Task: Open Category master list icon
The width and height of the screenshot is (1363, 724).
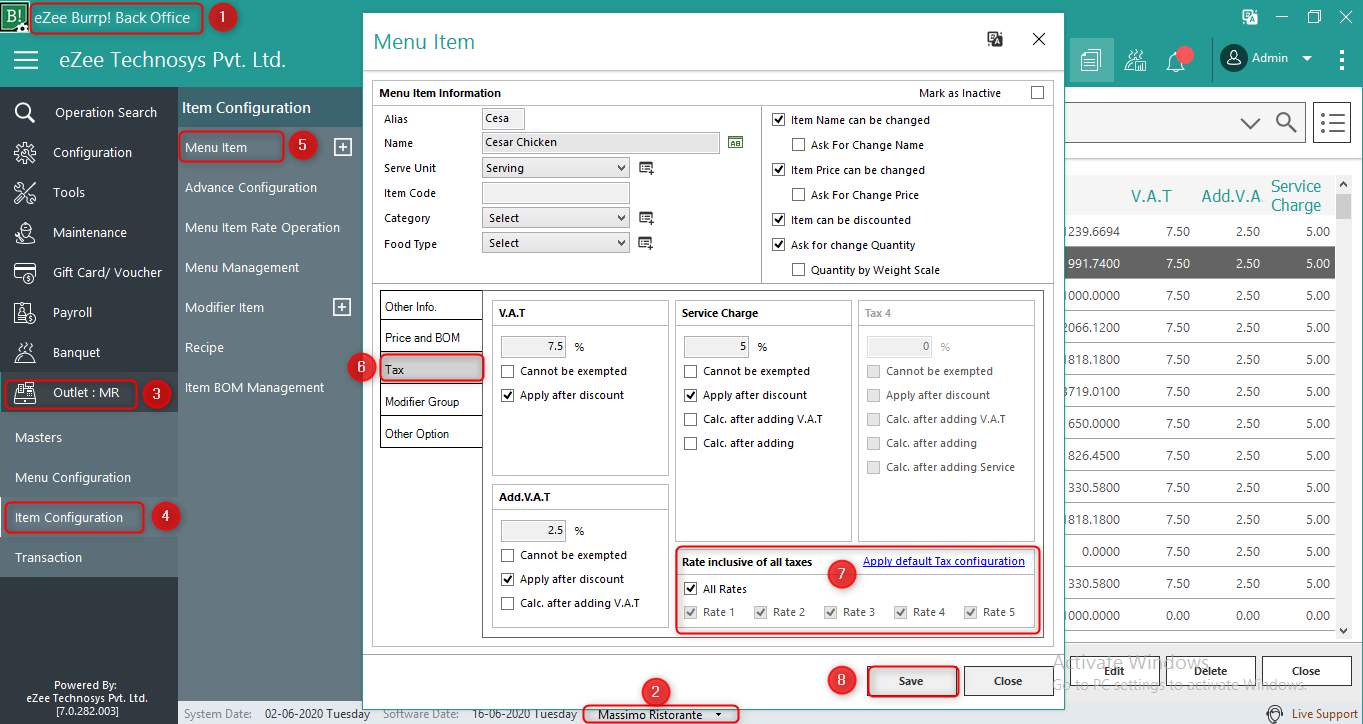Action: pos(646,218)
